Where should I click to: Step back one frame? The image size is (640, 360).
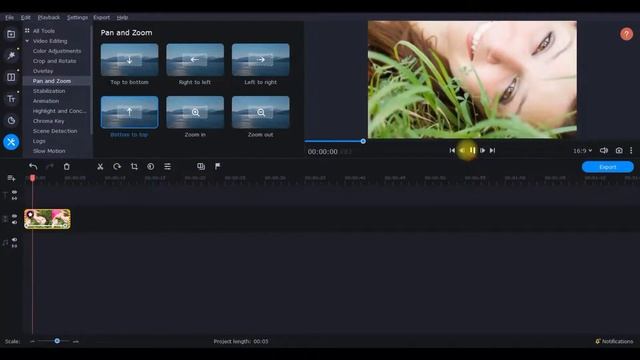[x=462, y=150]
